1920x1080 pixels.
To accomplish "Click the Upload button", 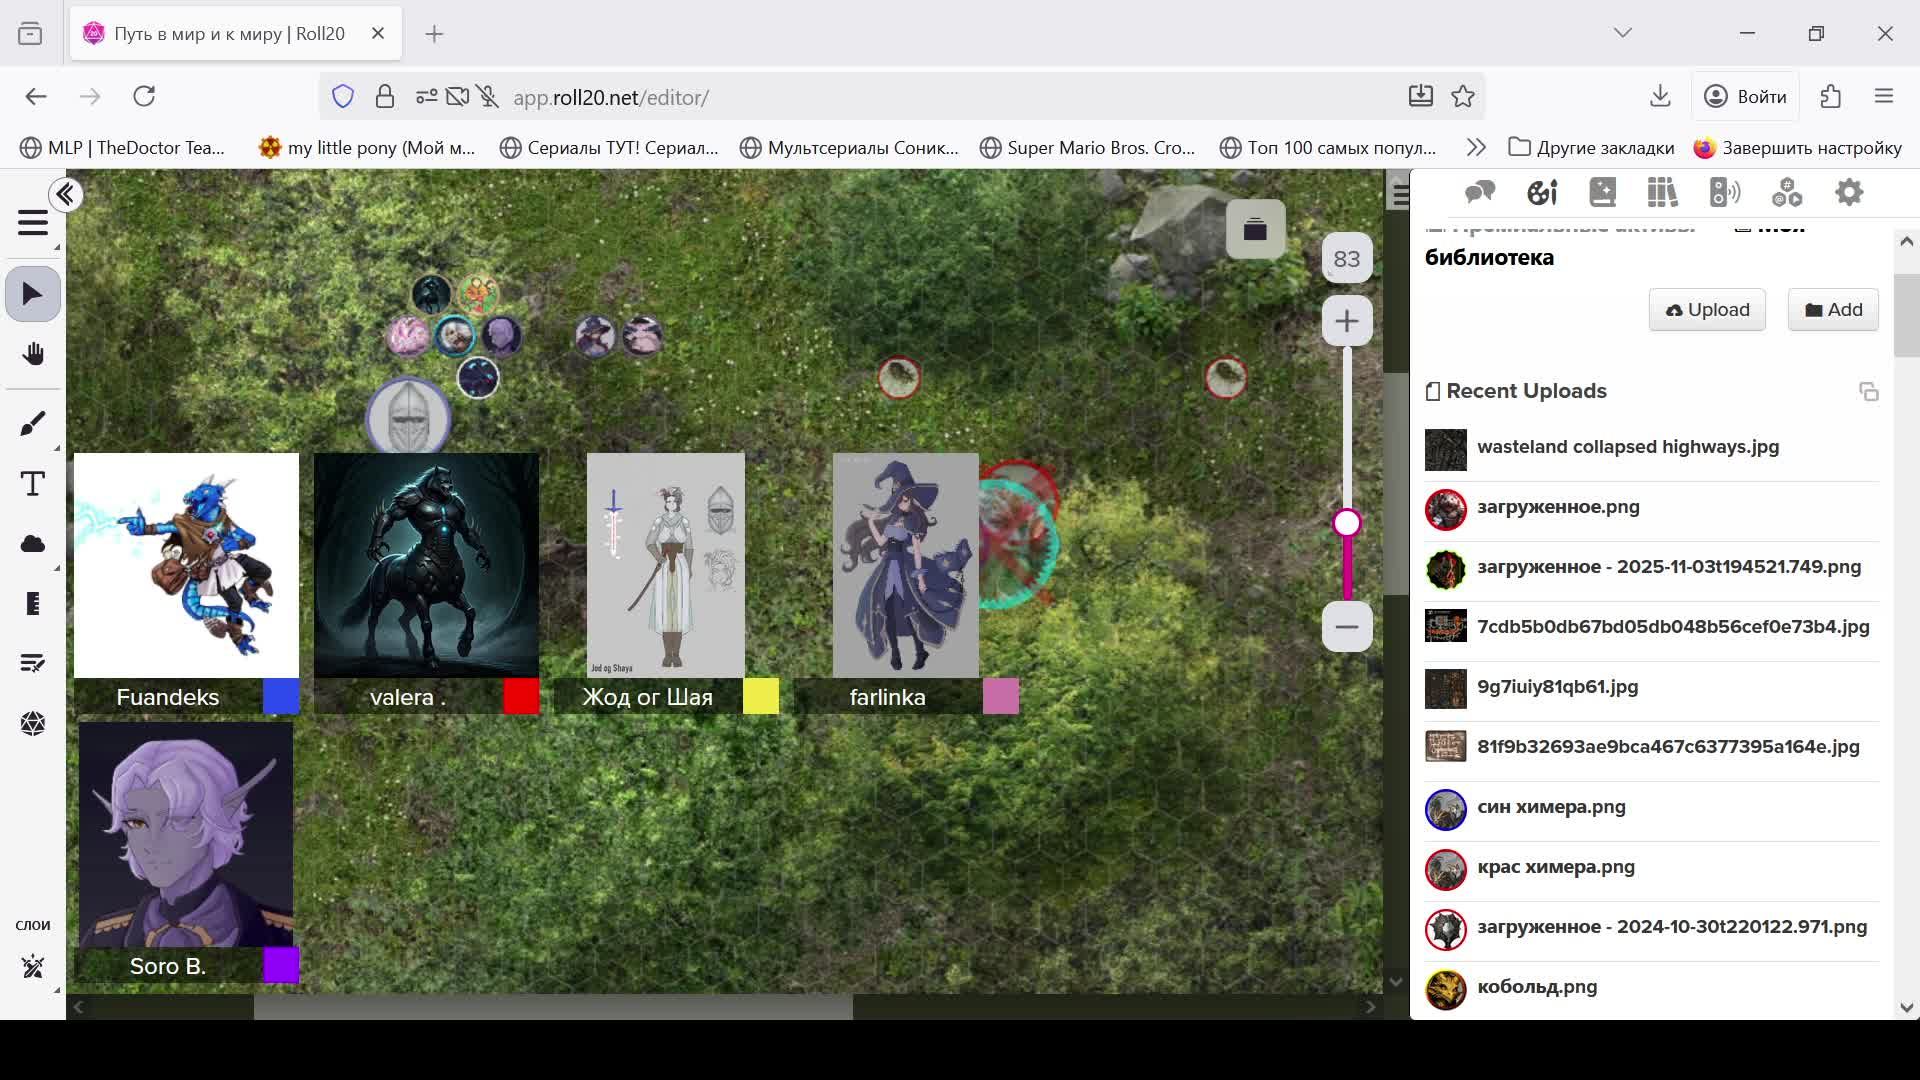I will 1707,310.
